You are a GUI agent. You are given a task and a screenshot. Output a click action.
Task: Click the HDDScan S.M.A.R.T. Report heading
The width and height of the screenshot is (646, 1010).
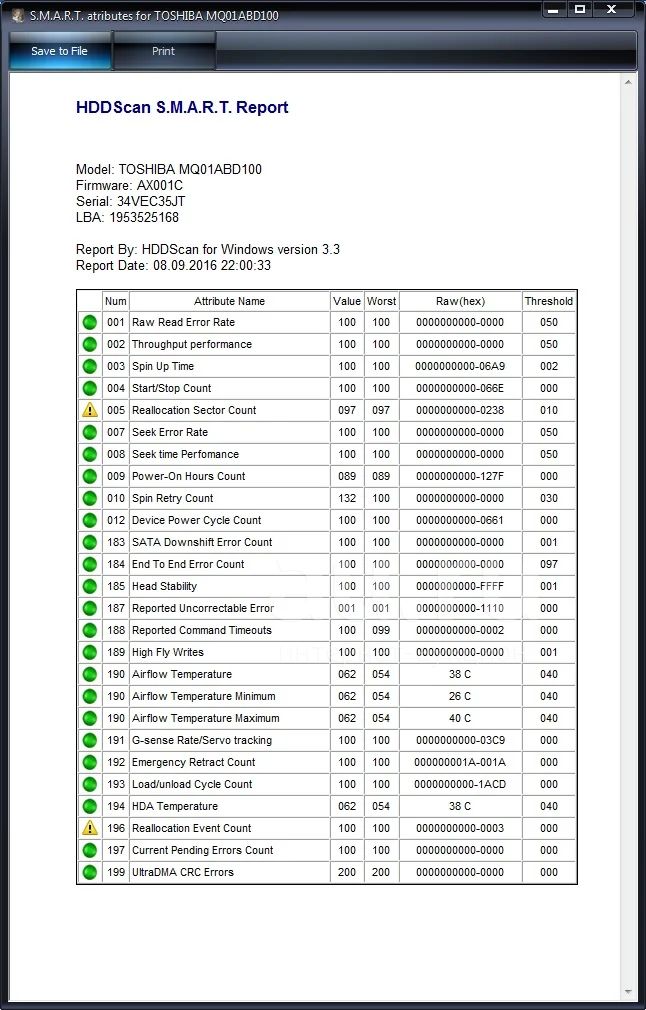click(x=182, y=108)
